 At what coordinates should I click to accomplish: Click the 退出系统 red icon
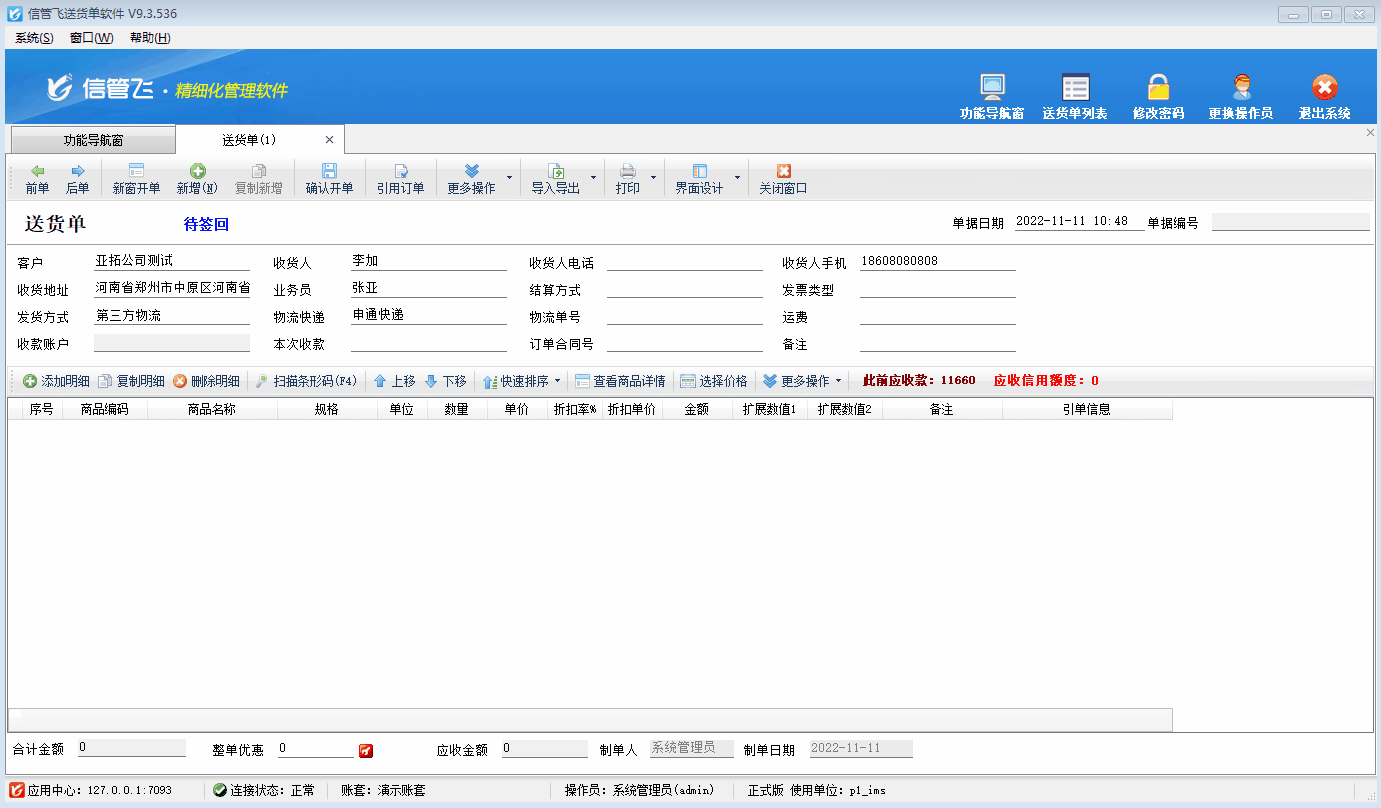click(1324, 88)
